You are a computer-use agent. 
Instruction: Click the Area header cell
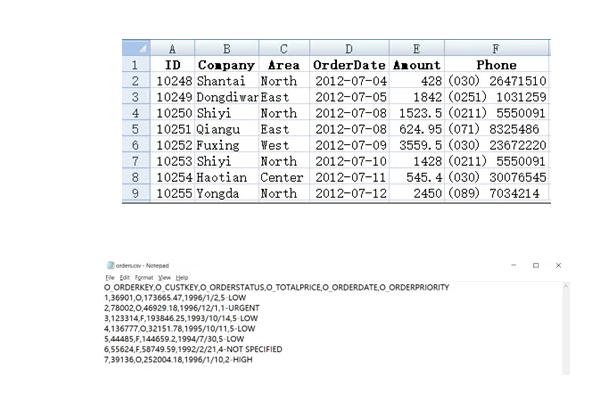284,64
